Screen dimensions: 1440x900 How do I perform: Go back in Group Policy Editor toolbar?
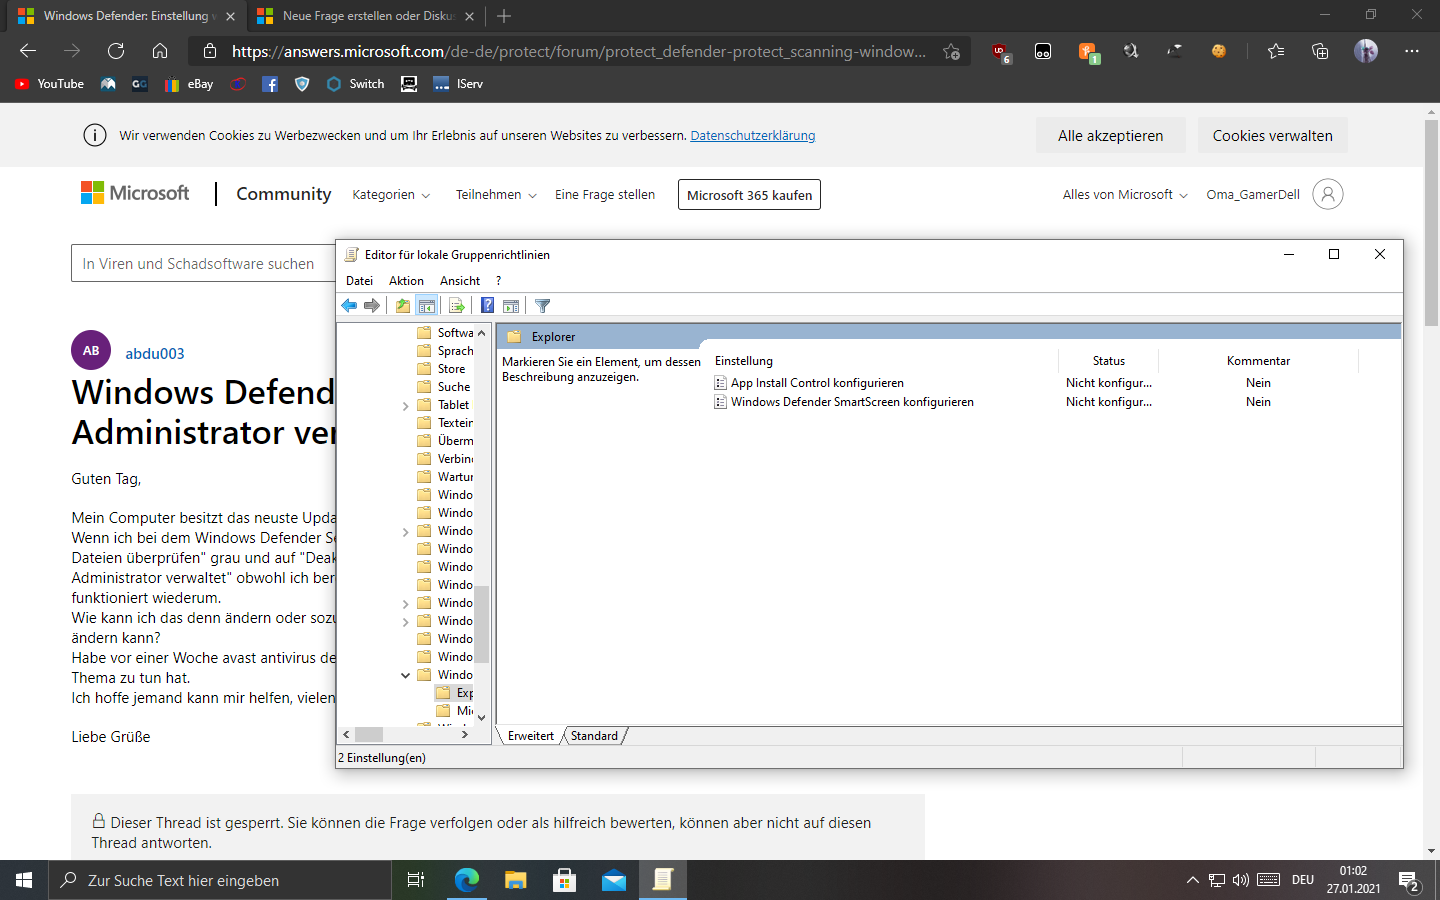(349, 306)
